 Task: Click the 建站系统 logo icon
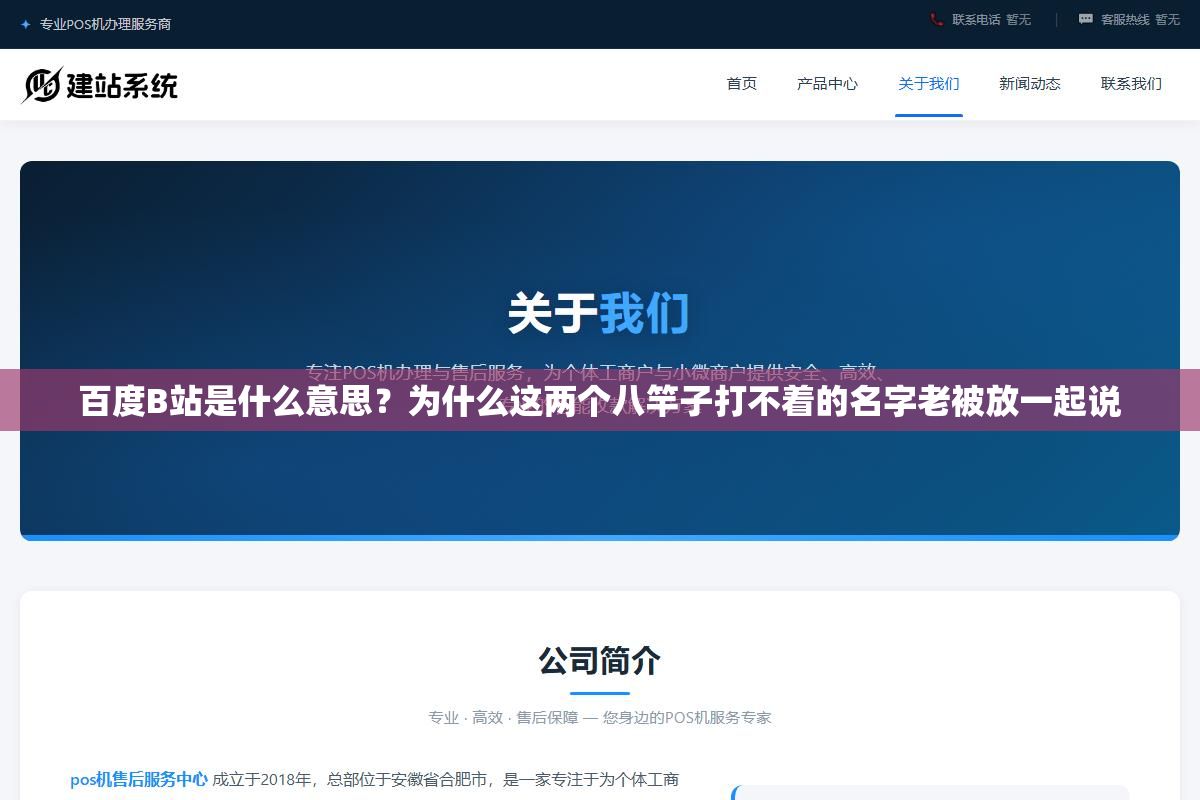(x=42, y=85)
